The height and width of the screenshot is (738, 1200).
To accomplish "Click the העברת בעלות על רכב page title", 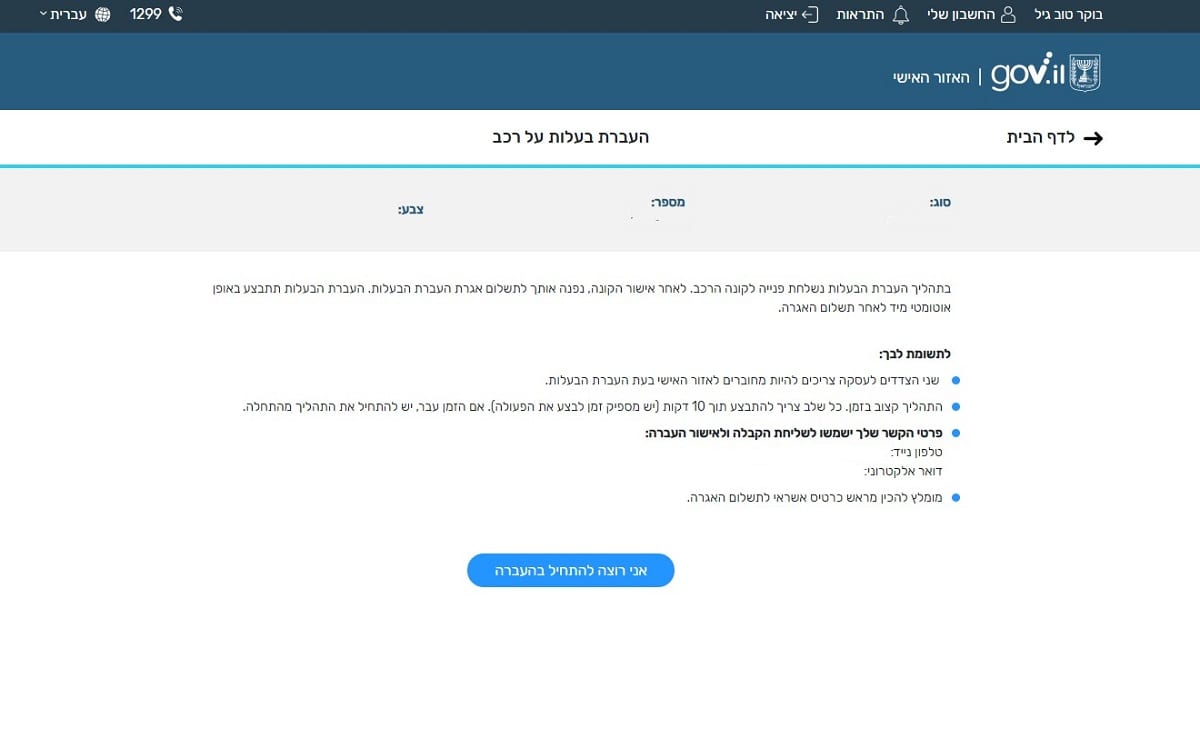I will pyautogui.click(x=570, y=136).
